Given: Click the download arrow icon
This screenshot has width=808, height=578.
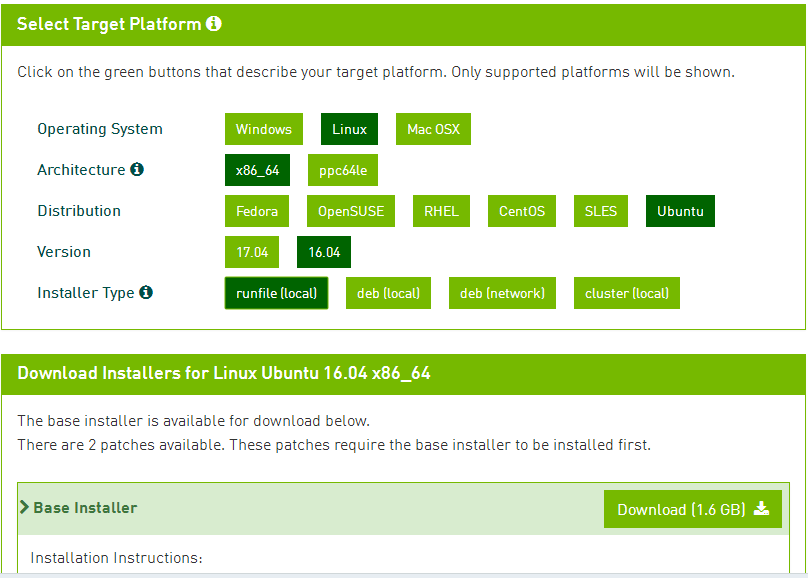Looking at the screenshot, I should click(762, 509).
